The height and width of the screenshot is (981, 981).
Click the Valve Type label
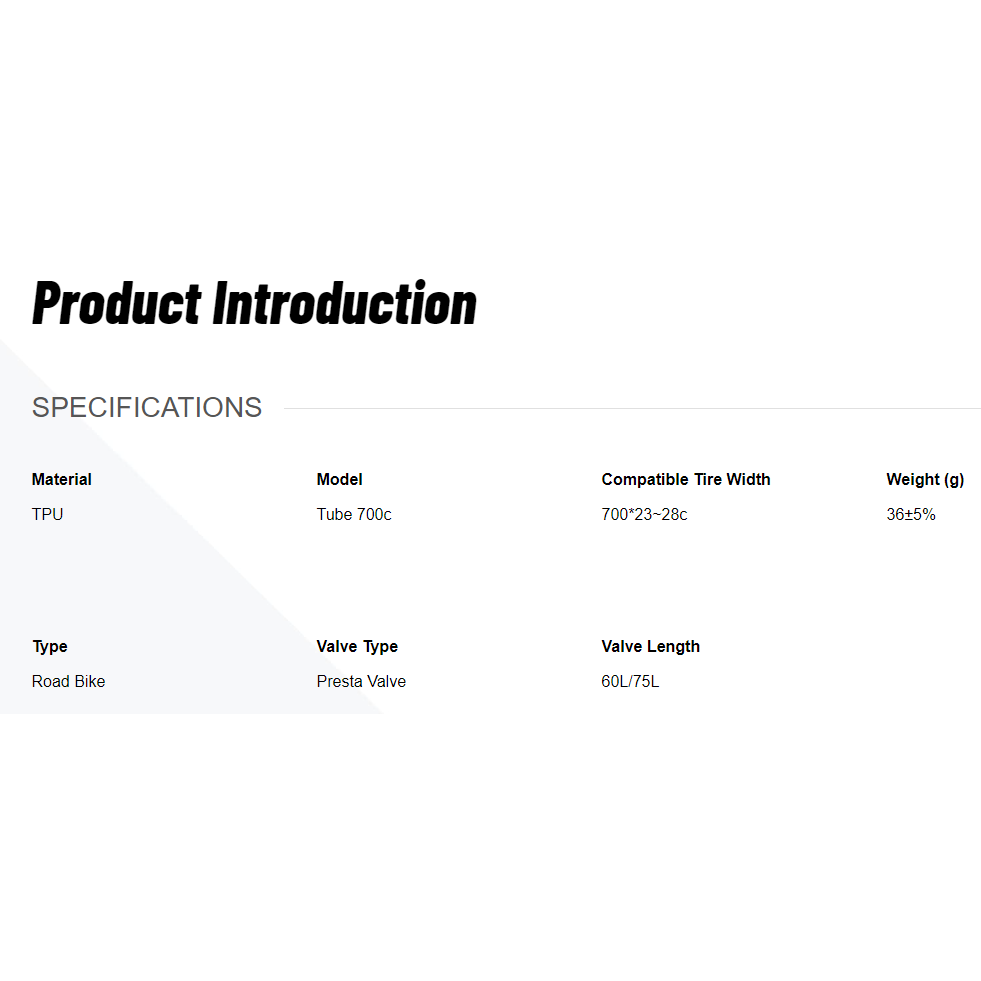tap(357, 647)
